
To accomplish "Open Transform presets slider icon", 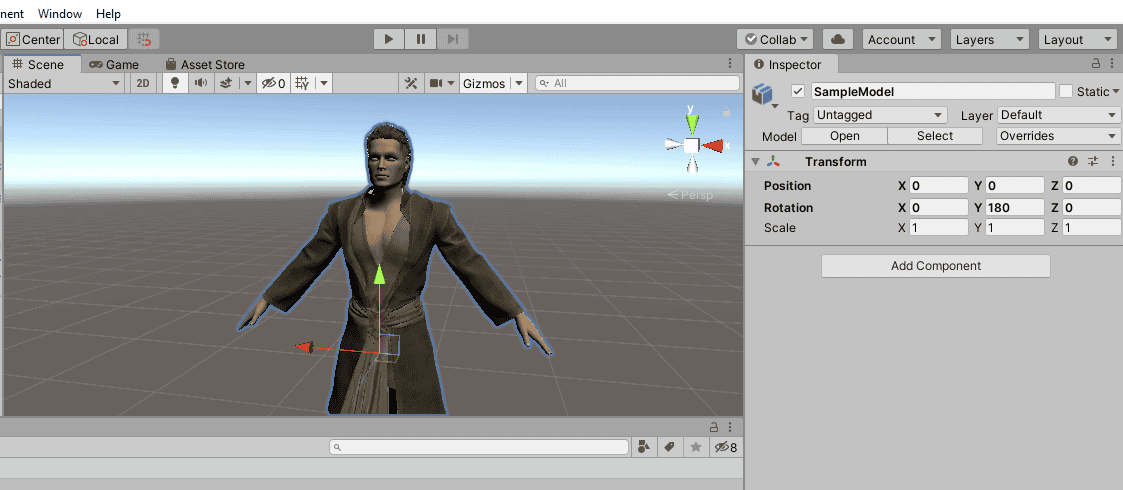I will coord(1093,161).
